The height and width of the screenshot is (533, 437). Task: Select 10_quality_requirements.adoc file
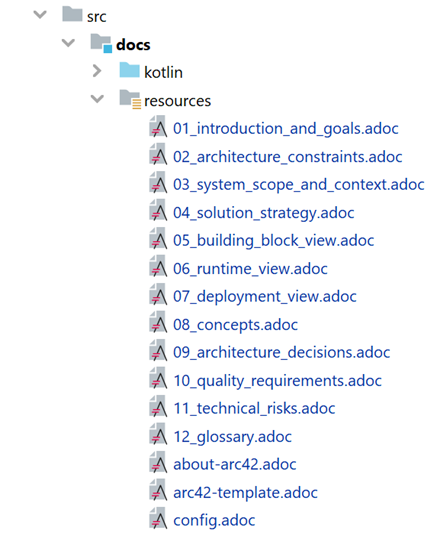tap(277, 381)
